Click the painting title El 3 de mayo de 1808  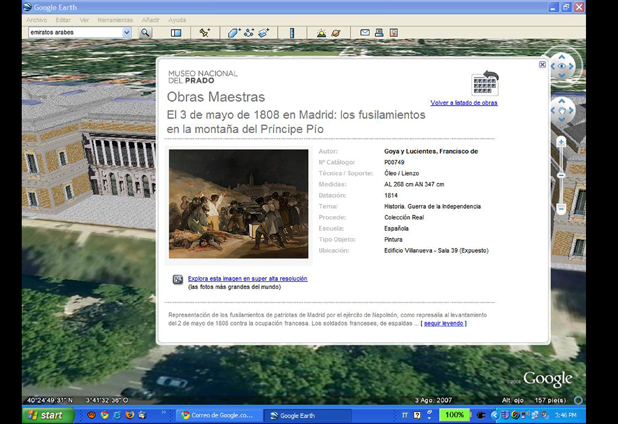(296, 122)
